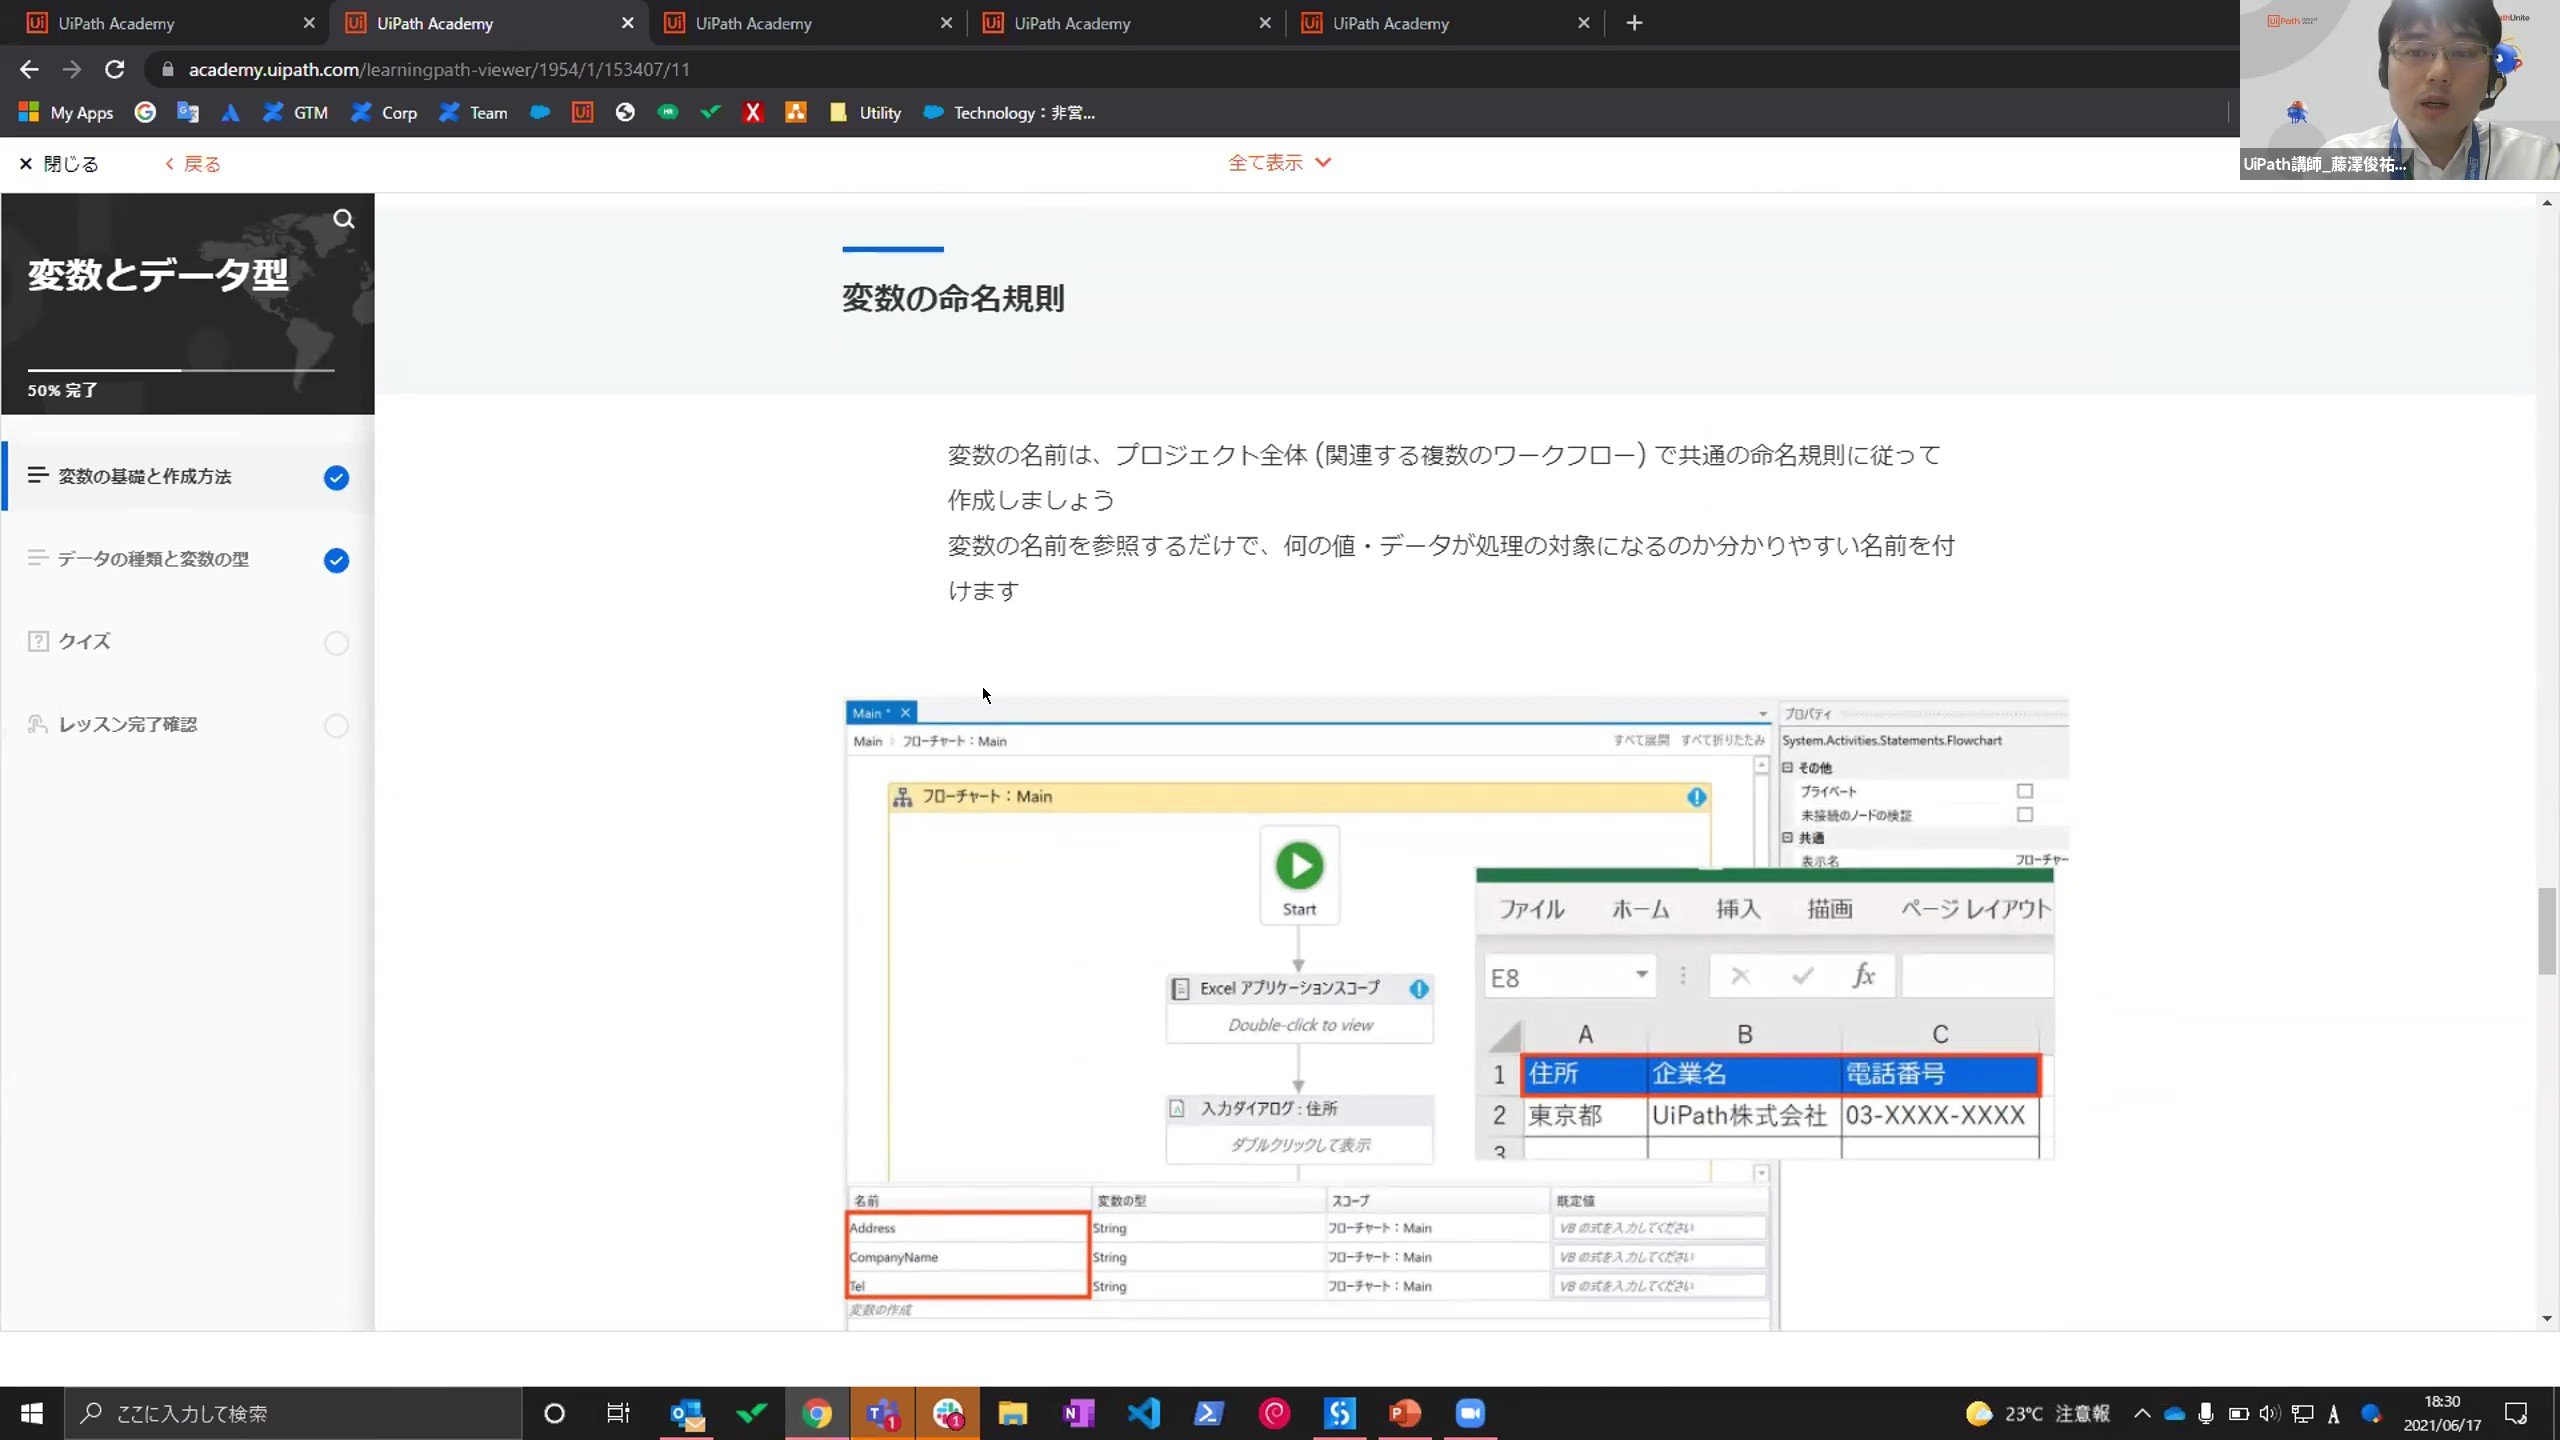Click the address bar URL
Viewport: 2560px width, 1440px height.
[x=439, y=69]
